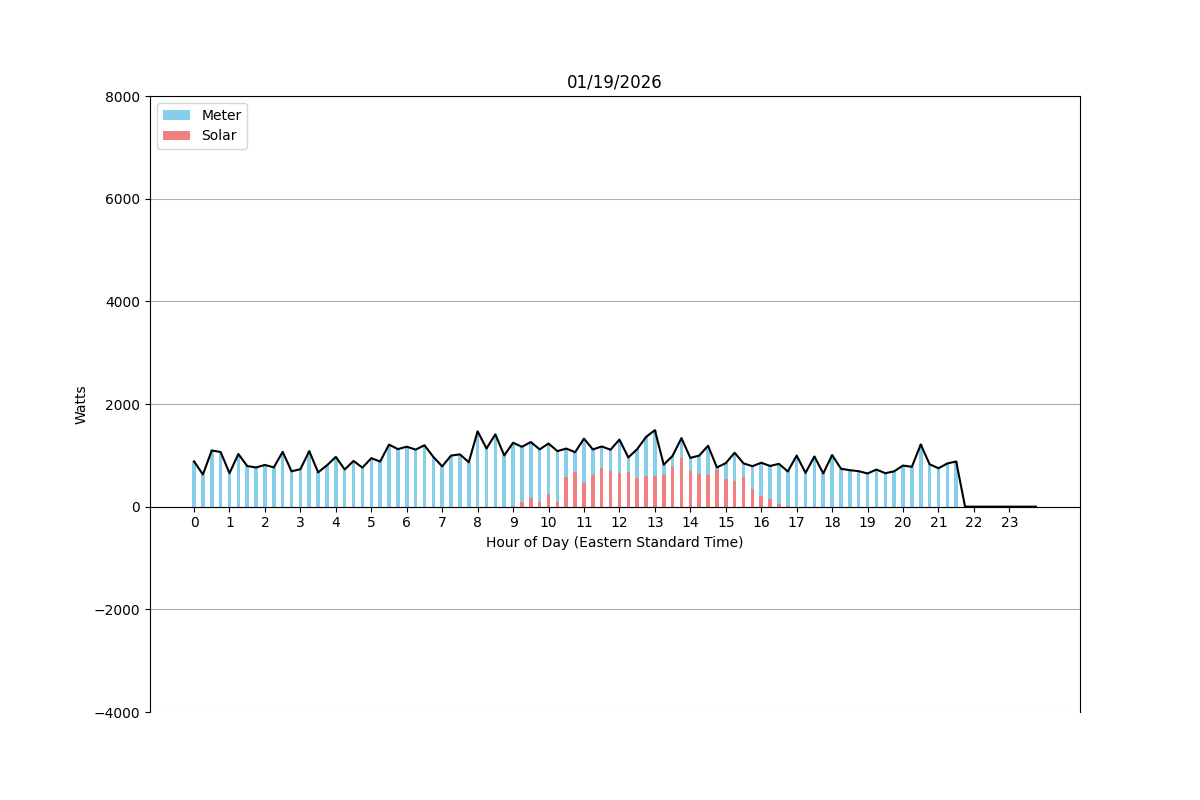
Task: Click the red Solar legend swatch
Action: pos(176,136)
